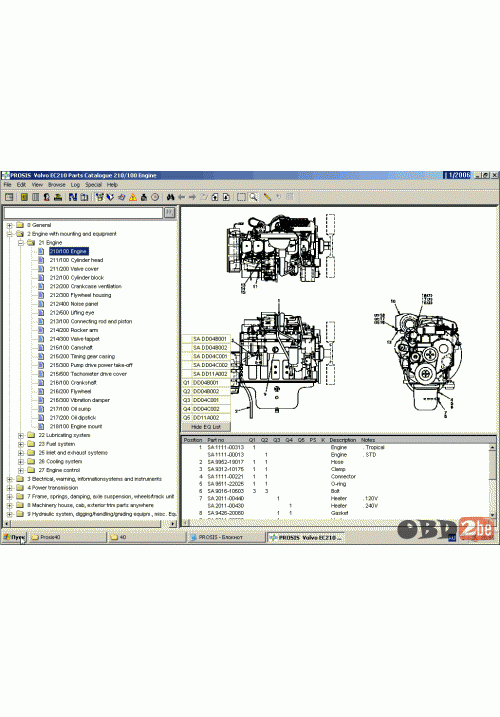
Task: Click the Description column header
Action: tap(343, 440)
